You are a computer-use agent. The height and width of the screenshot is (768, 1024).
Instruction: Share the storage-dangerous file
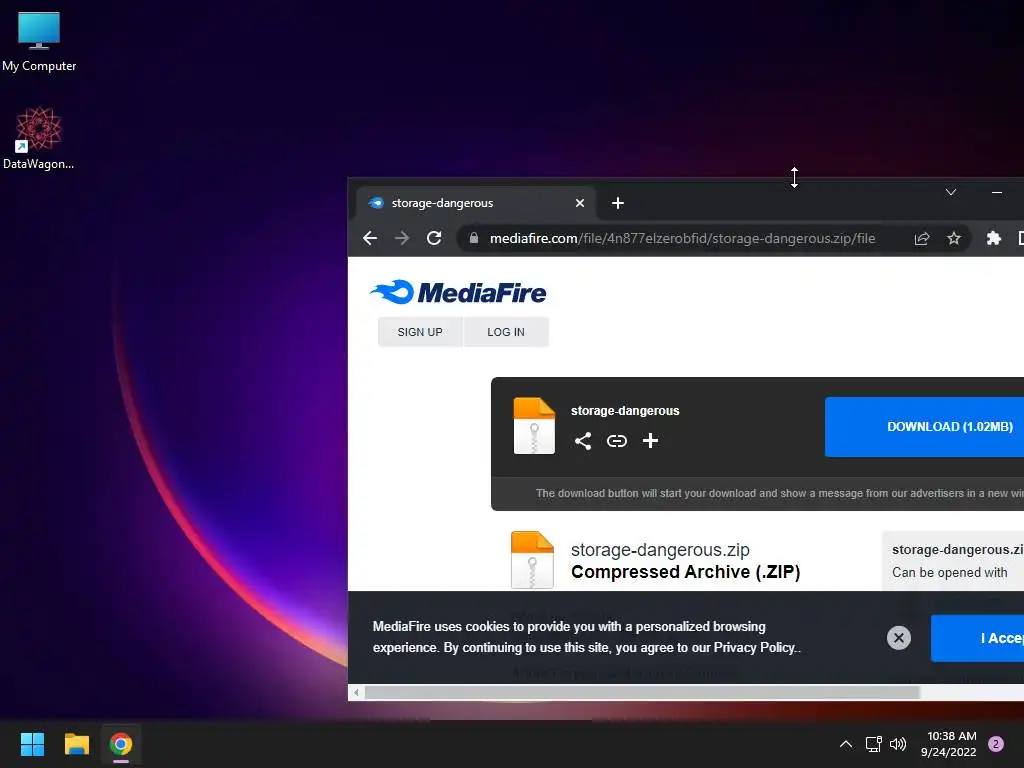click(x=583, y=441)
